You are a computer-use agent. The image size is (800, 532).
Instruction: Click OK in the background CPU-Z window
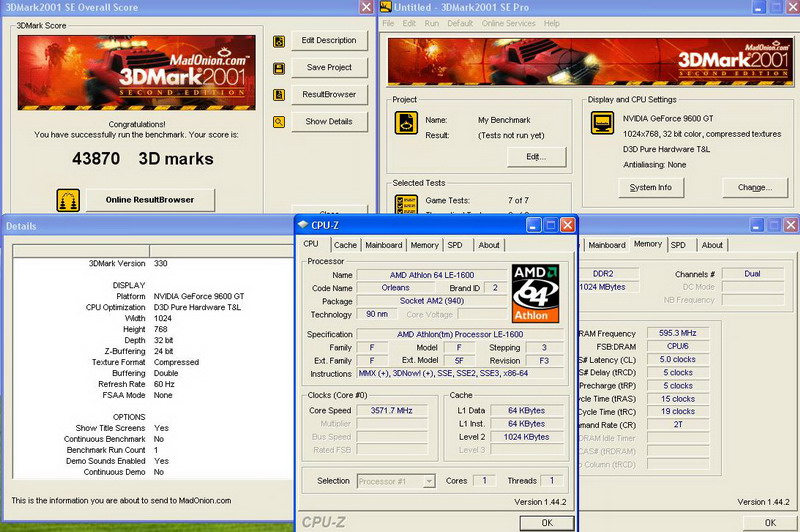point(770,523)
